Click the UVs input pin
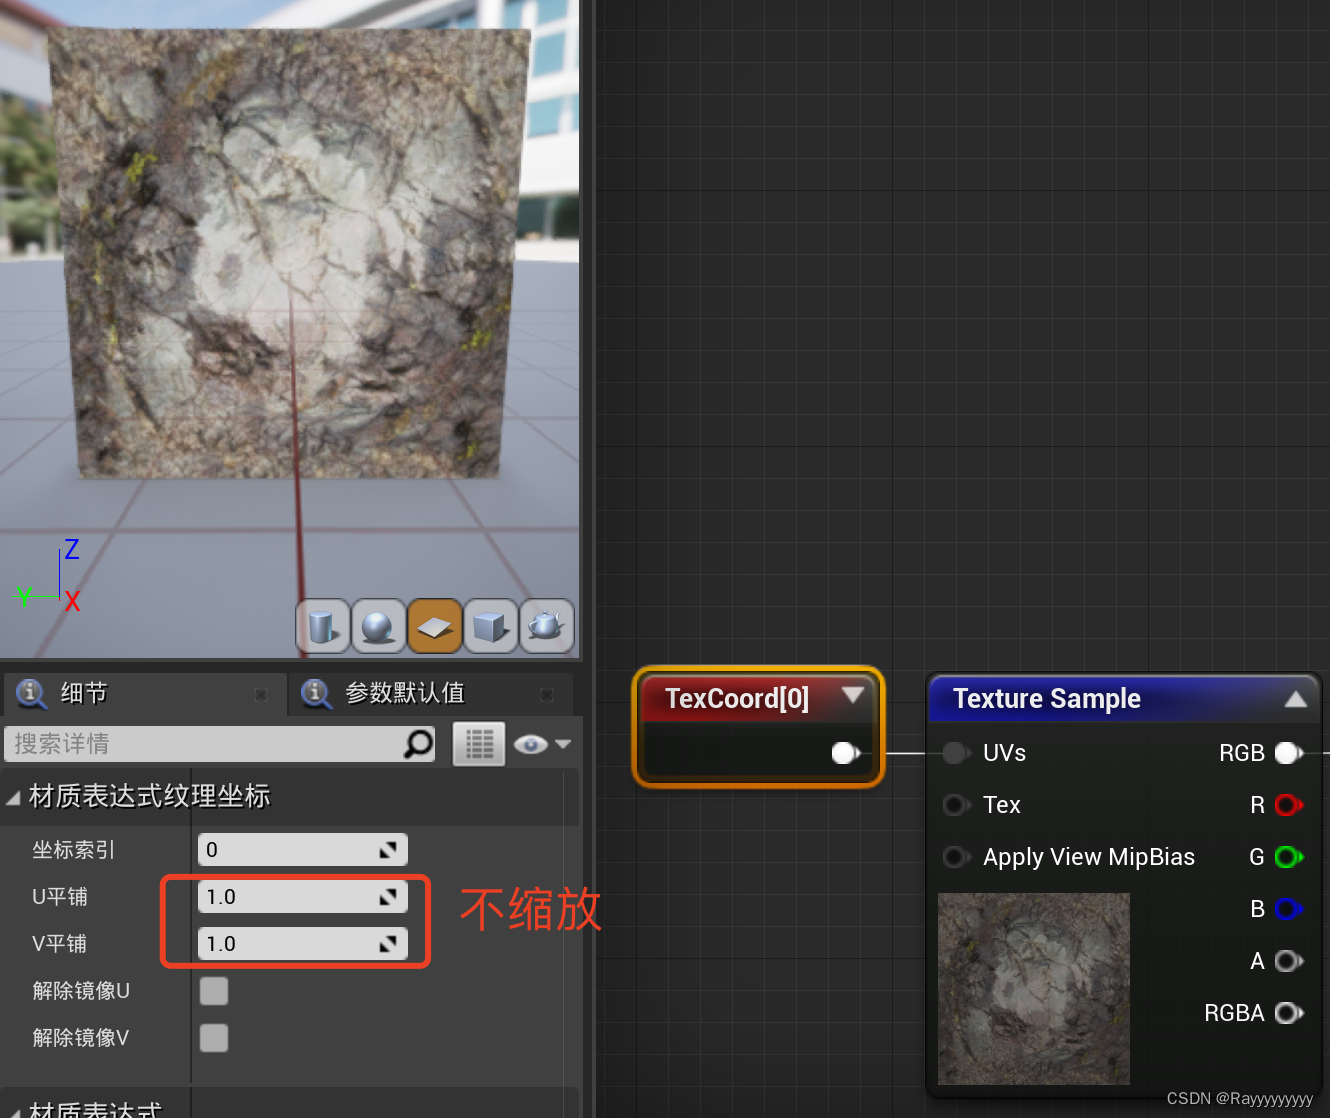The image size is (1330, 1118). pos(956,752)
